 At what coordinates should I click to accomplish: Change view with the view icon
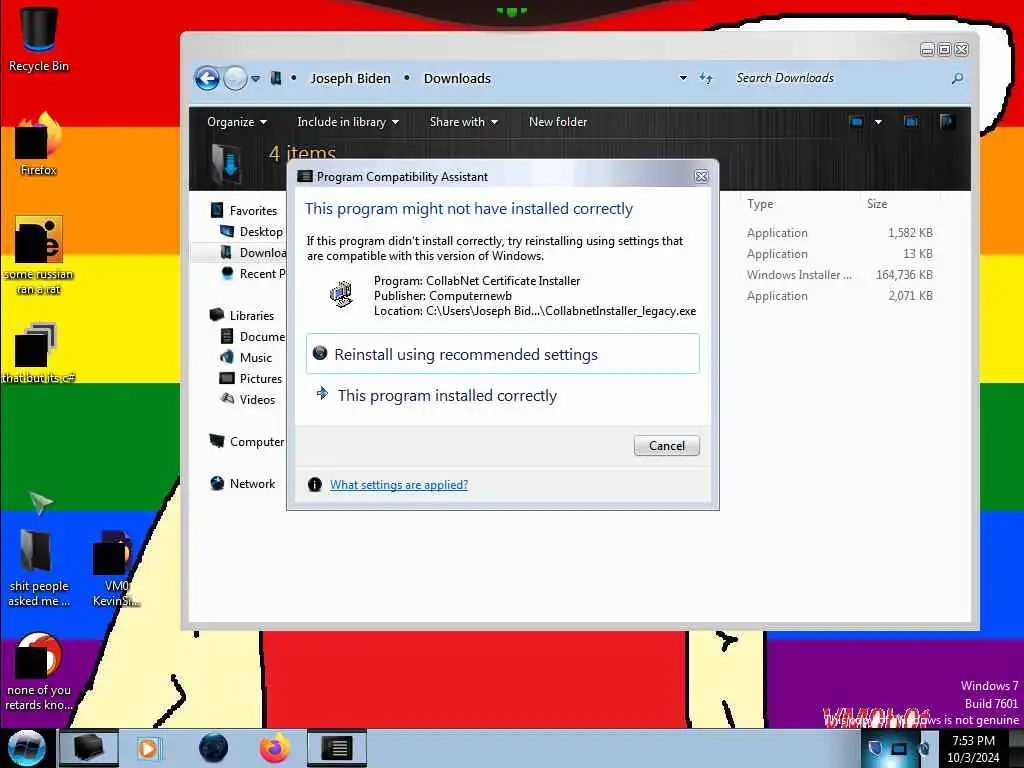[856, 121]
